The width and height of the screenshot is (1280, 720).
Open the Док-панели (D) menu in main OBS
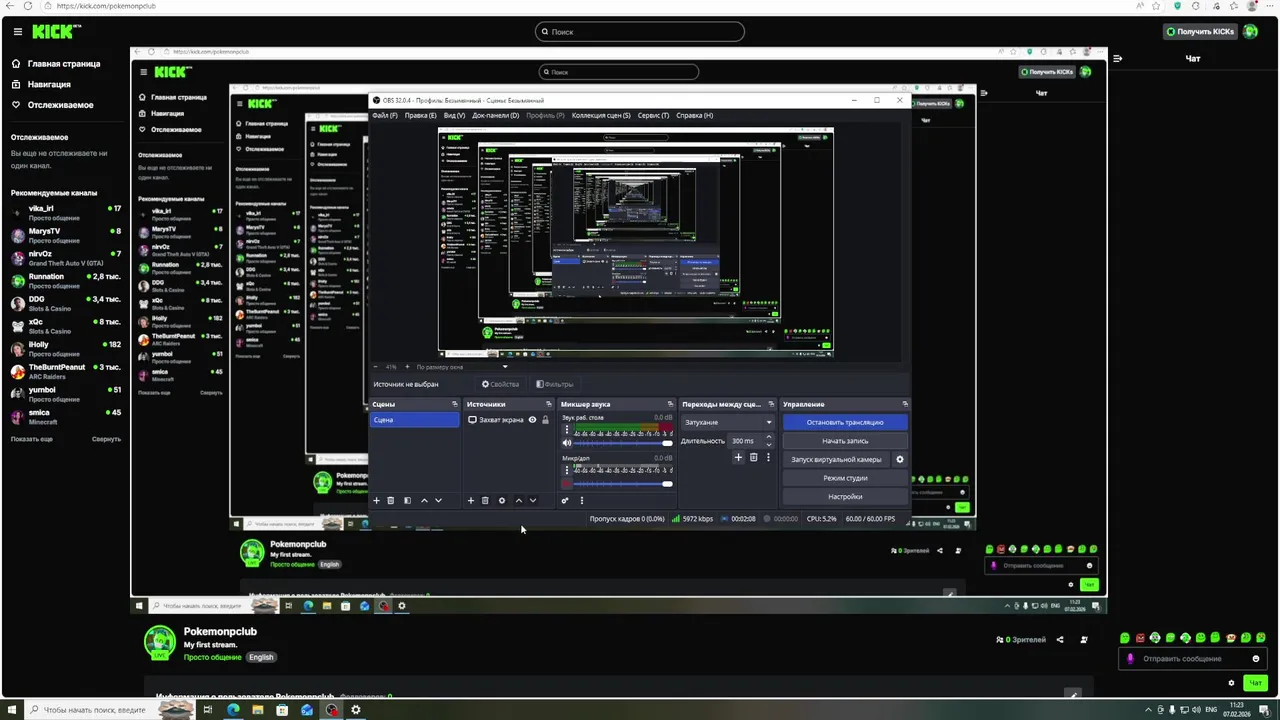[496, 115]
